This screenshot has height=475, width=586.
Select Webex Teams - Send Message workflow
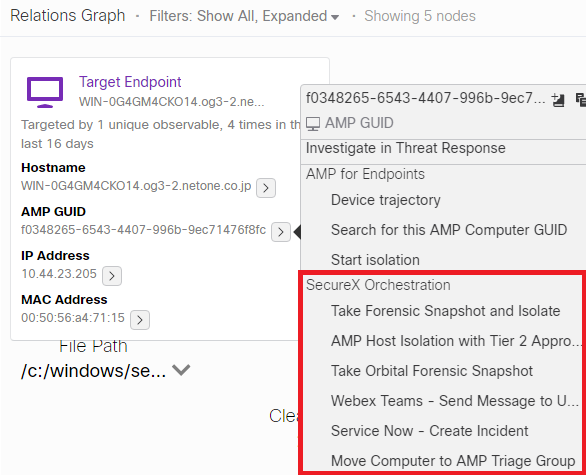(x=455, y=401)
